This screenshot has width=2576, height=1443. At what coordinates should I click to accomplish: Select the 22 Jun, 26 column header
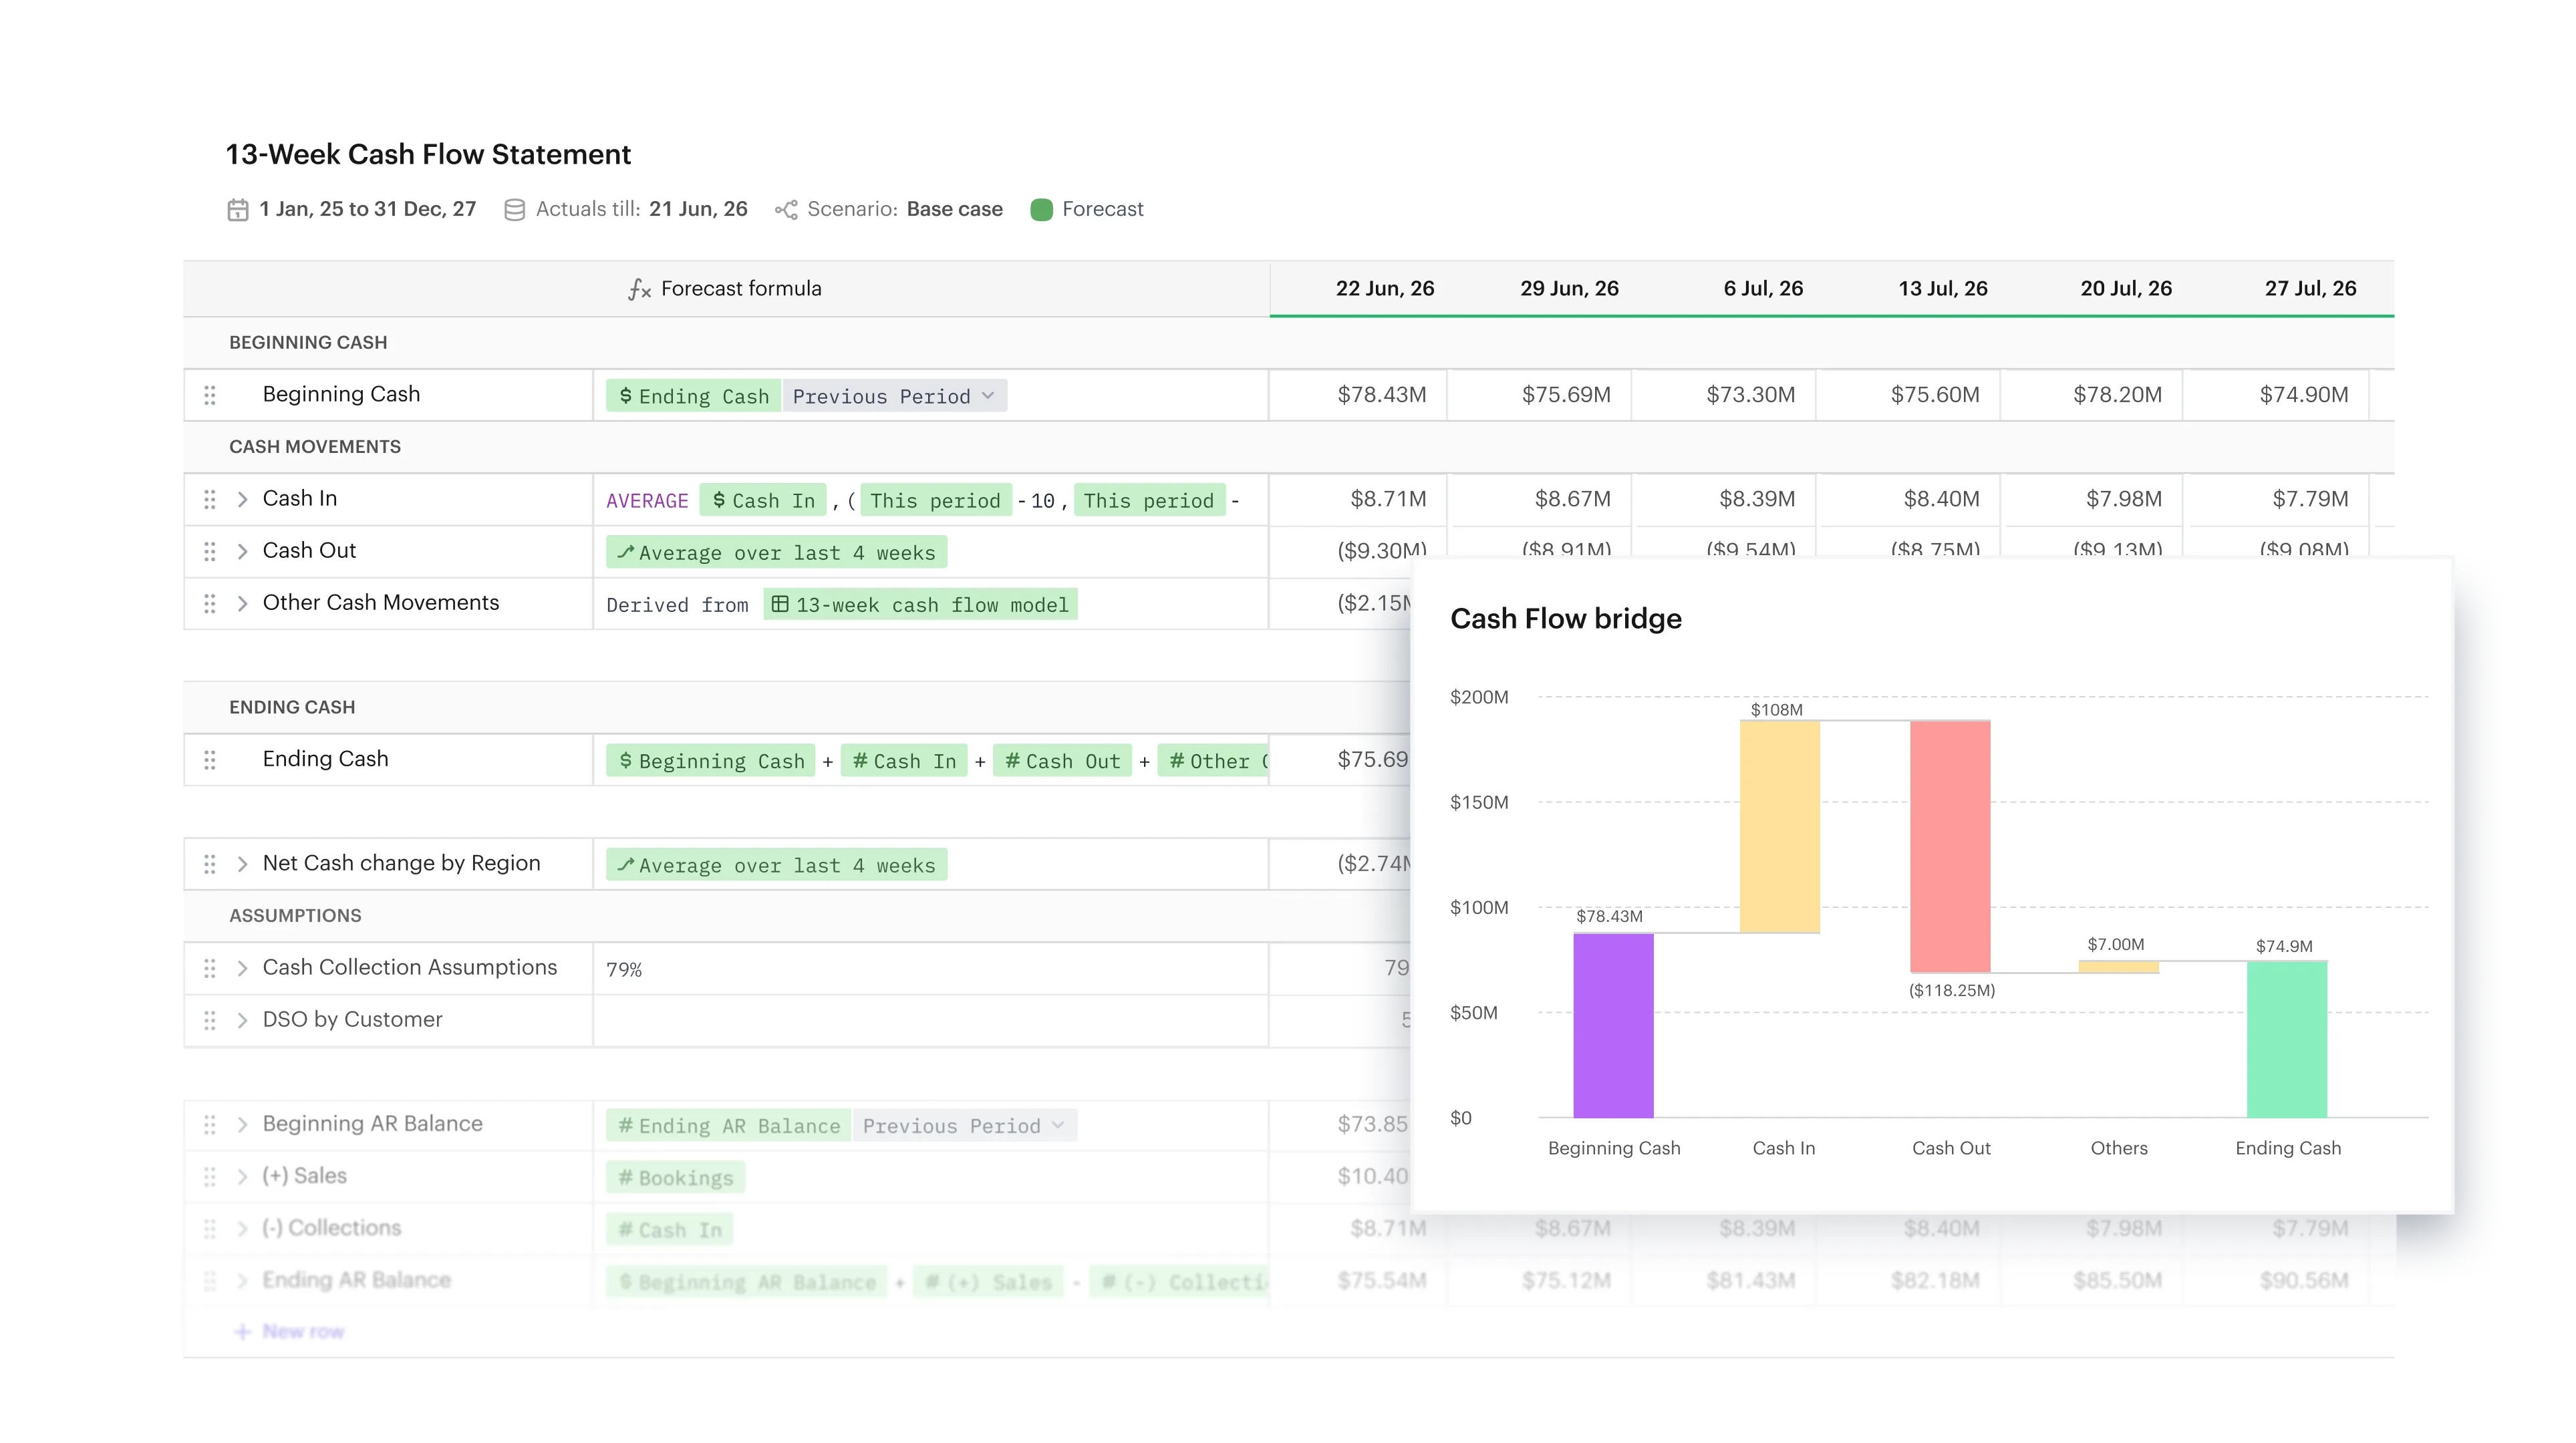[x=1384, y=289]
